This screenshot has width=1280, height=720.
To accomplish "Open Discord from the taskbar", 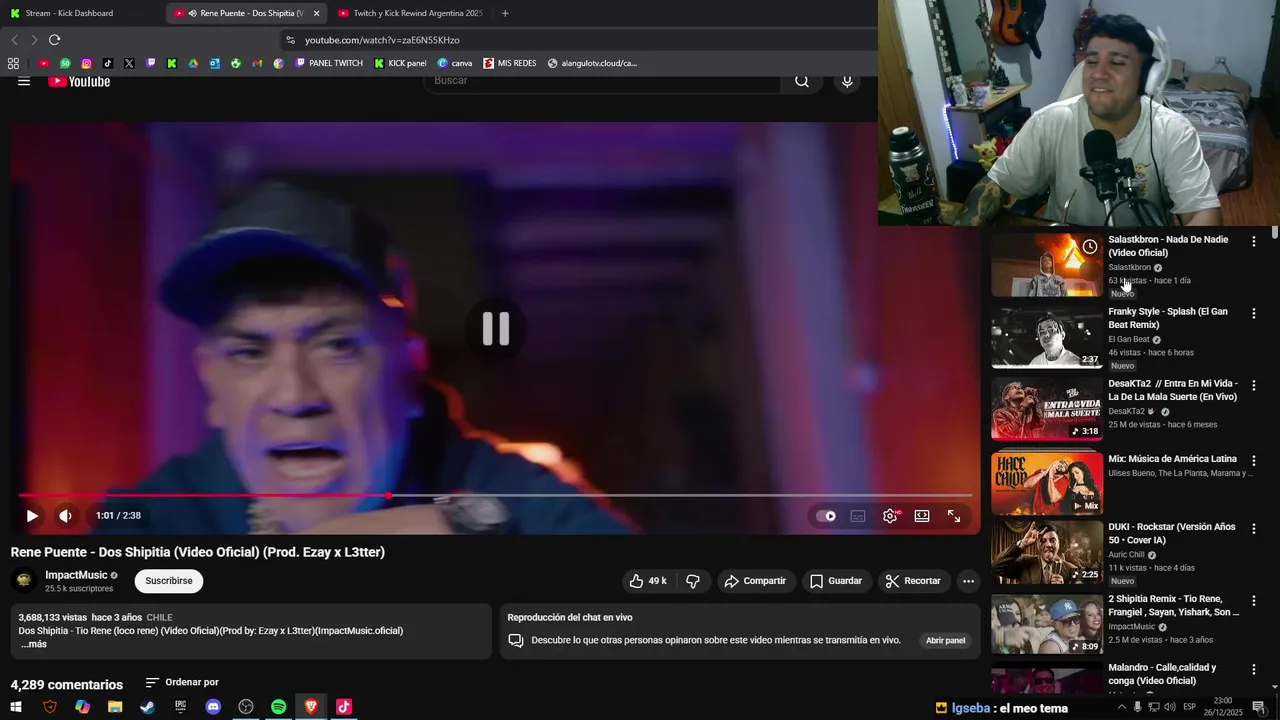I will (213, 707).
